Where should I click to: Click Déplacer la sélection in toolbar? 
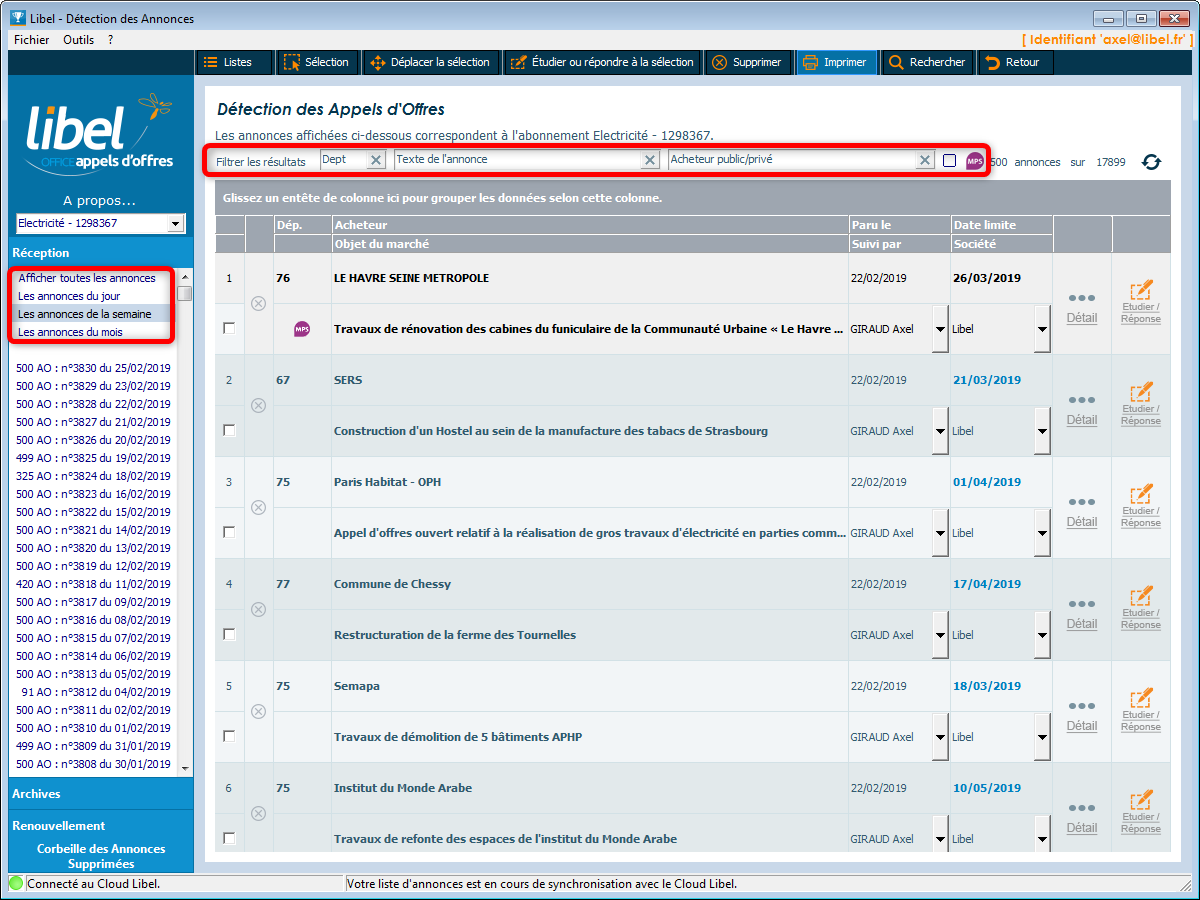[430, 62]
